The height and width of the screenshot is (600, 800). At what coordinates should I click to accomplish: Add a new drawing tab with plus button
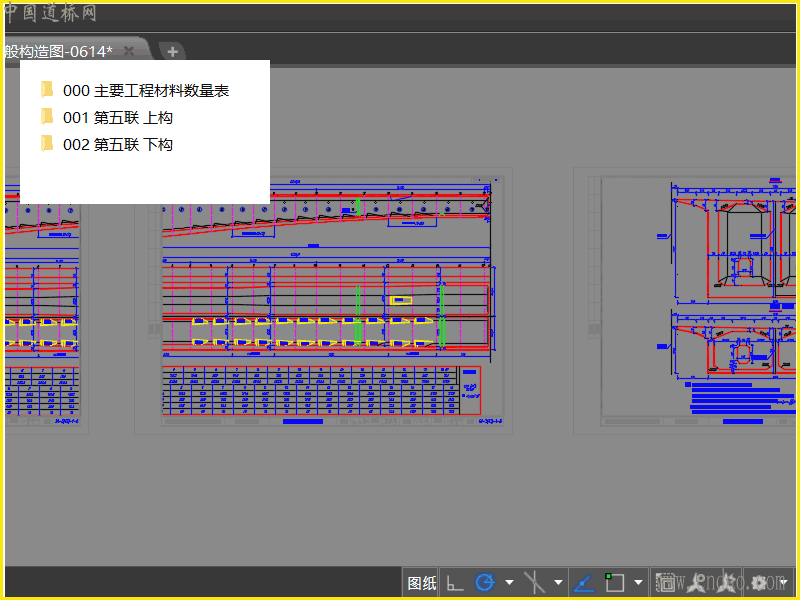click(x=172, y=52)
